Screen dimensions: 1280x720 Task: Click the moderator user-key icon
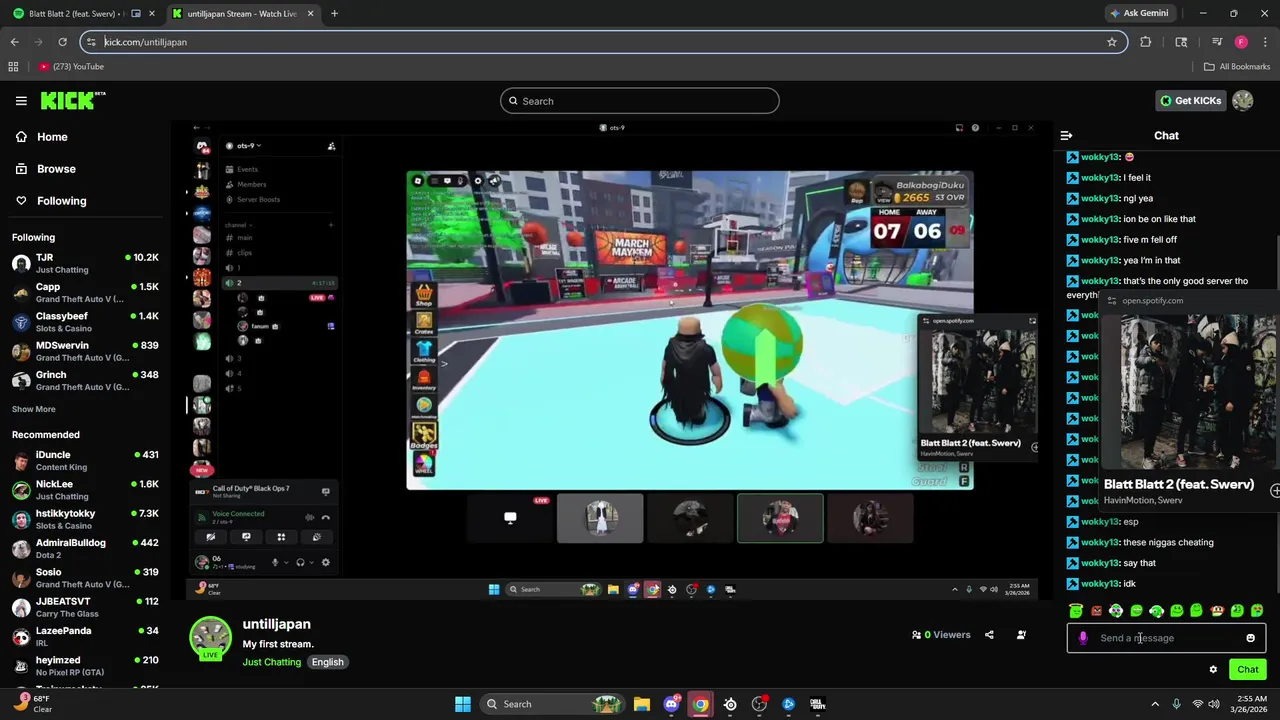(1021, 635)
